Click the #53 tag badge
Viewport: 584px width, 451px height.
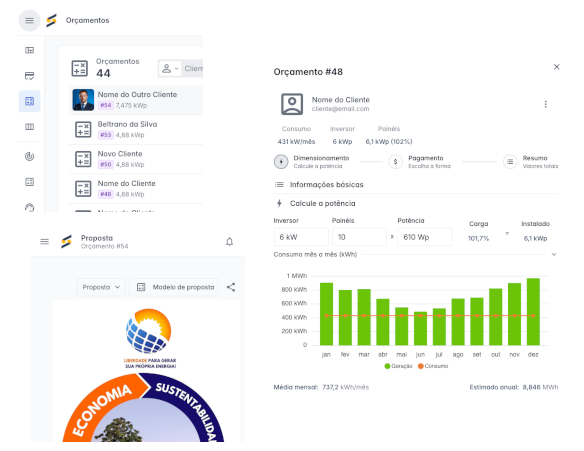106,135
